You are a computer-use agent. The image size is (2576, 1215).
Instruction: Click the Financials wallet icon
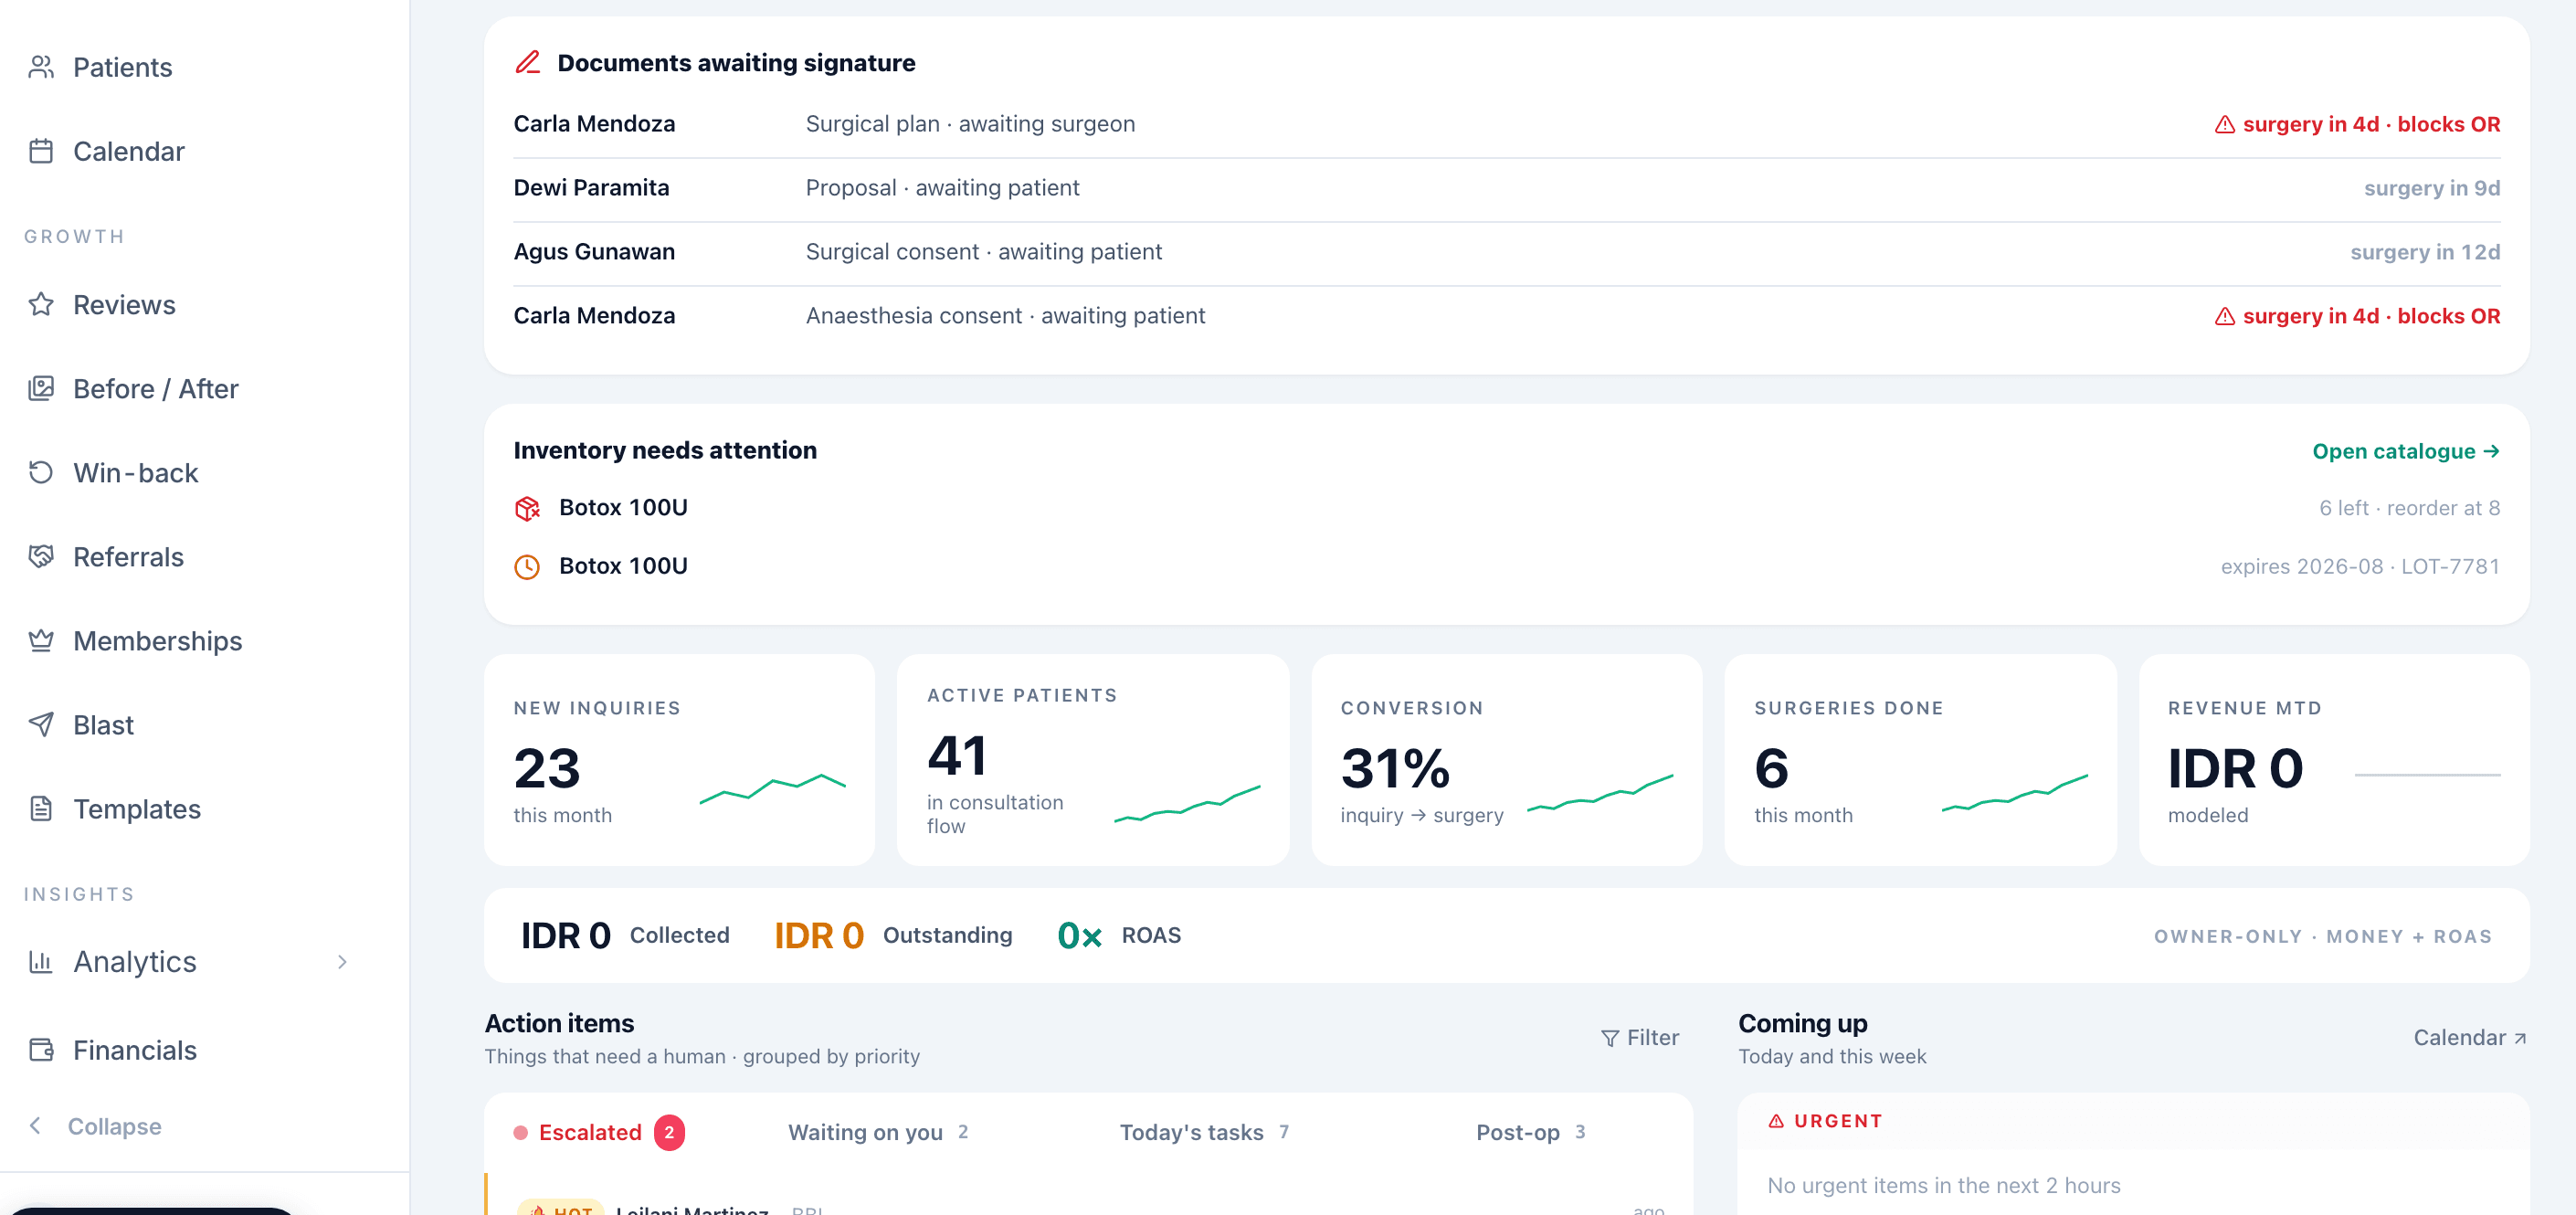[41, 1049]
